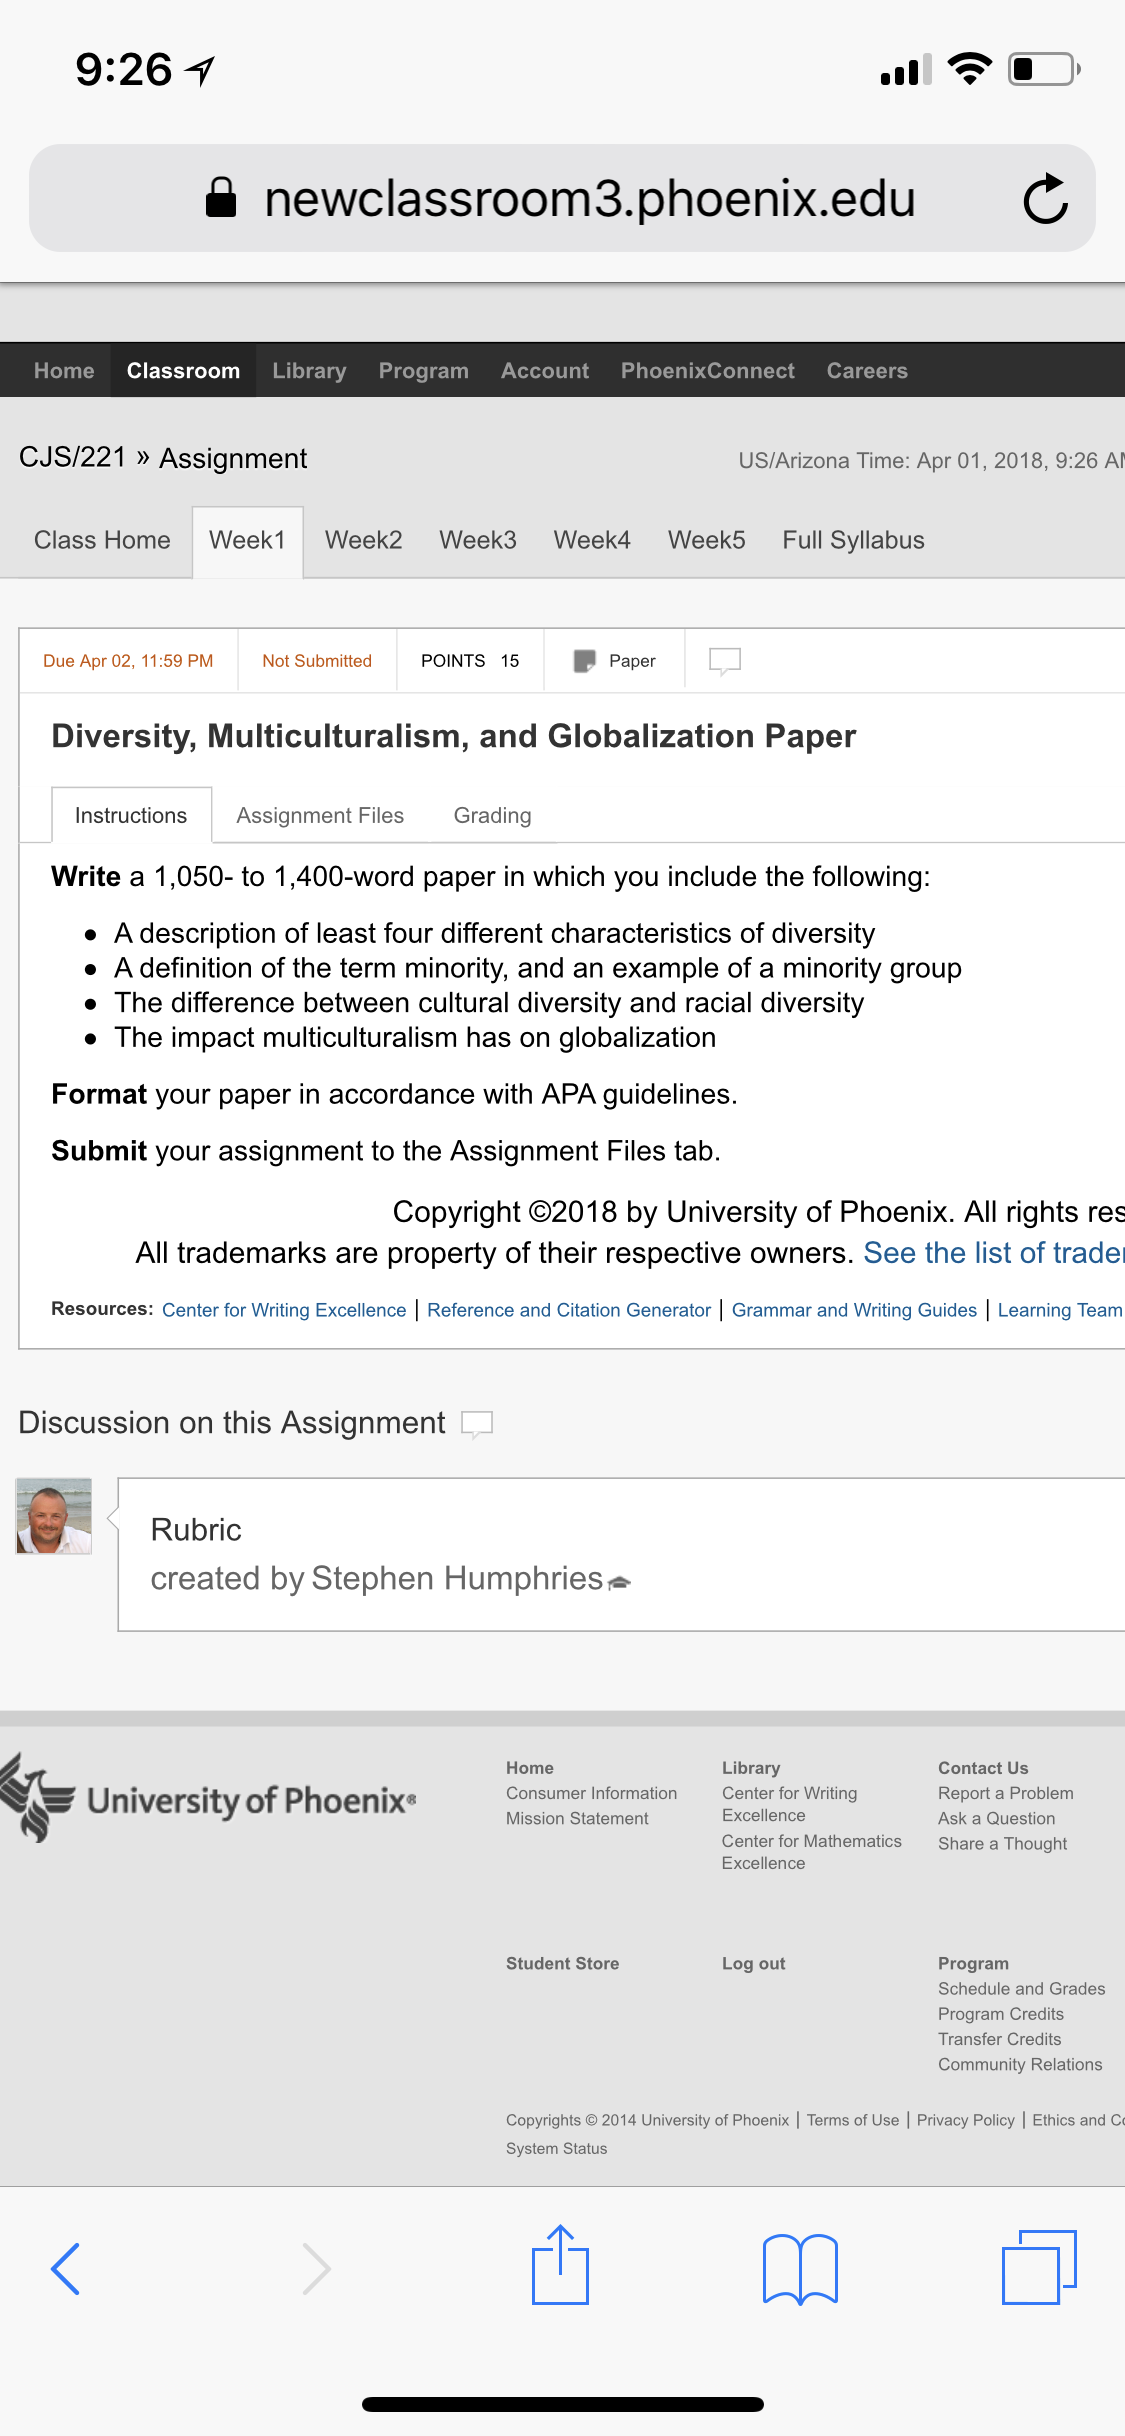Open Grammar and Writing Guides link
Viewport: 1125px width, 2436px height.
pyautogui.click(x=854, y=1310)
